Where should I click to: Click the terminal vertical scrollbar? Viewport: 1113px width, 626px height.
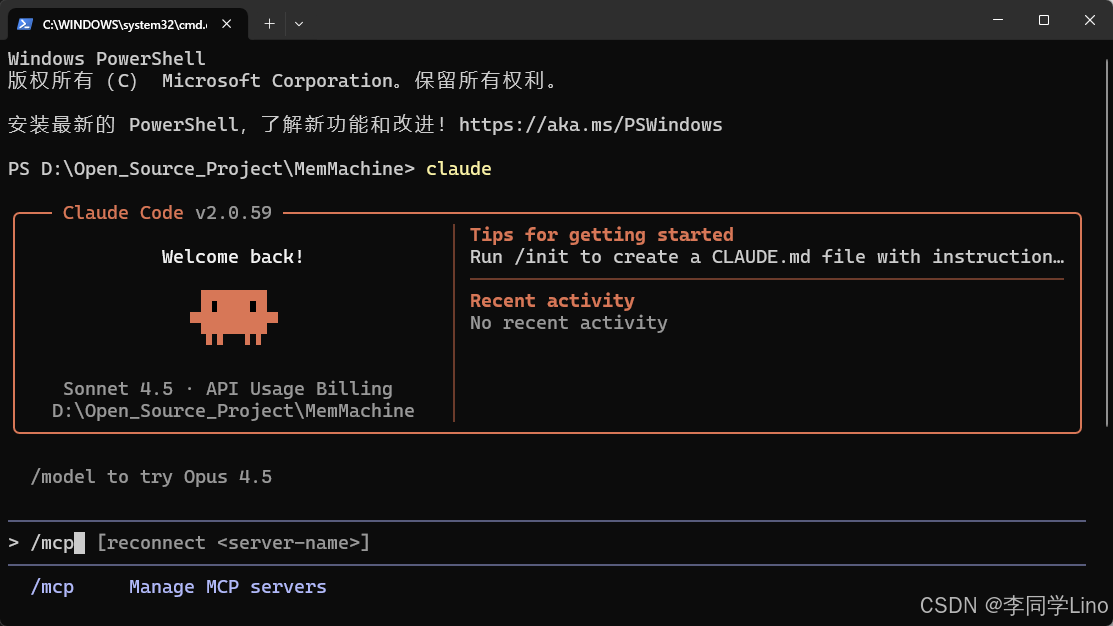tap(1107, 241)
